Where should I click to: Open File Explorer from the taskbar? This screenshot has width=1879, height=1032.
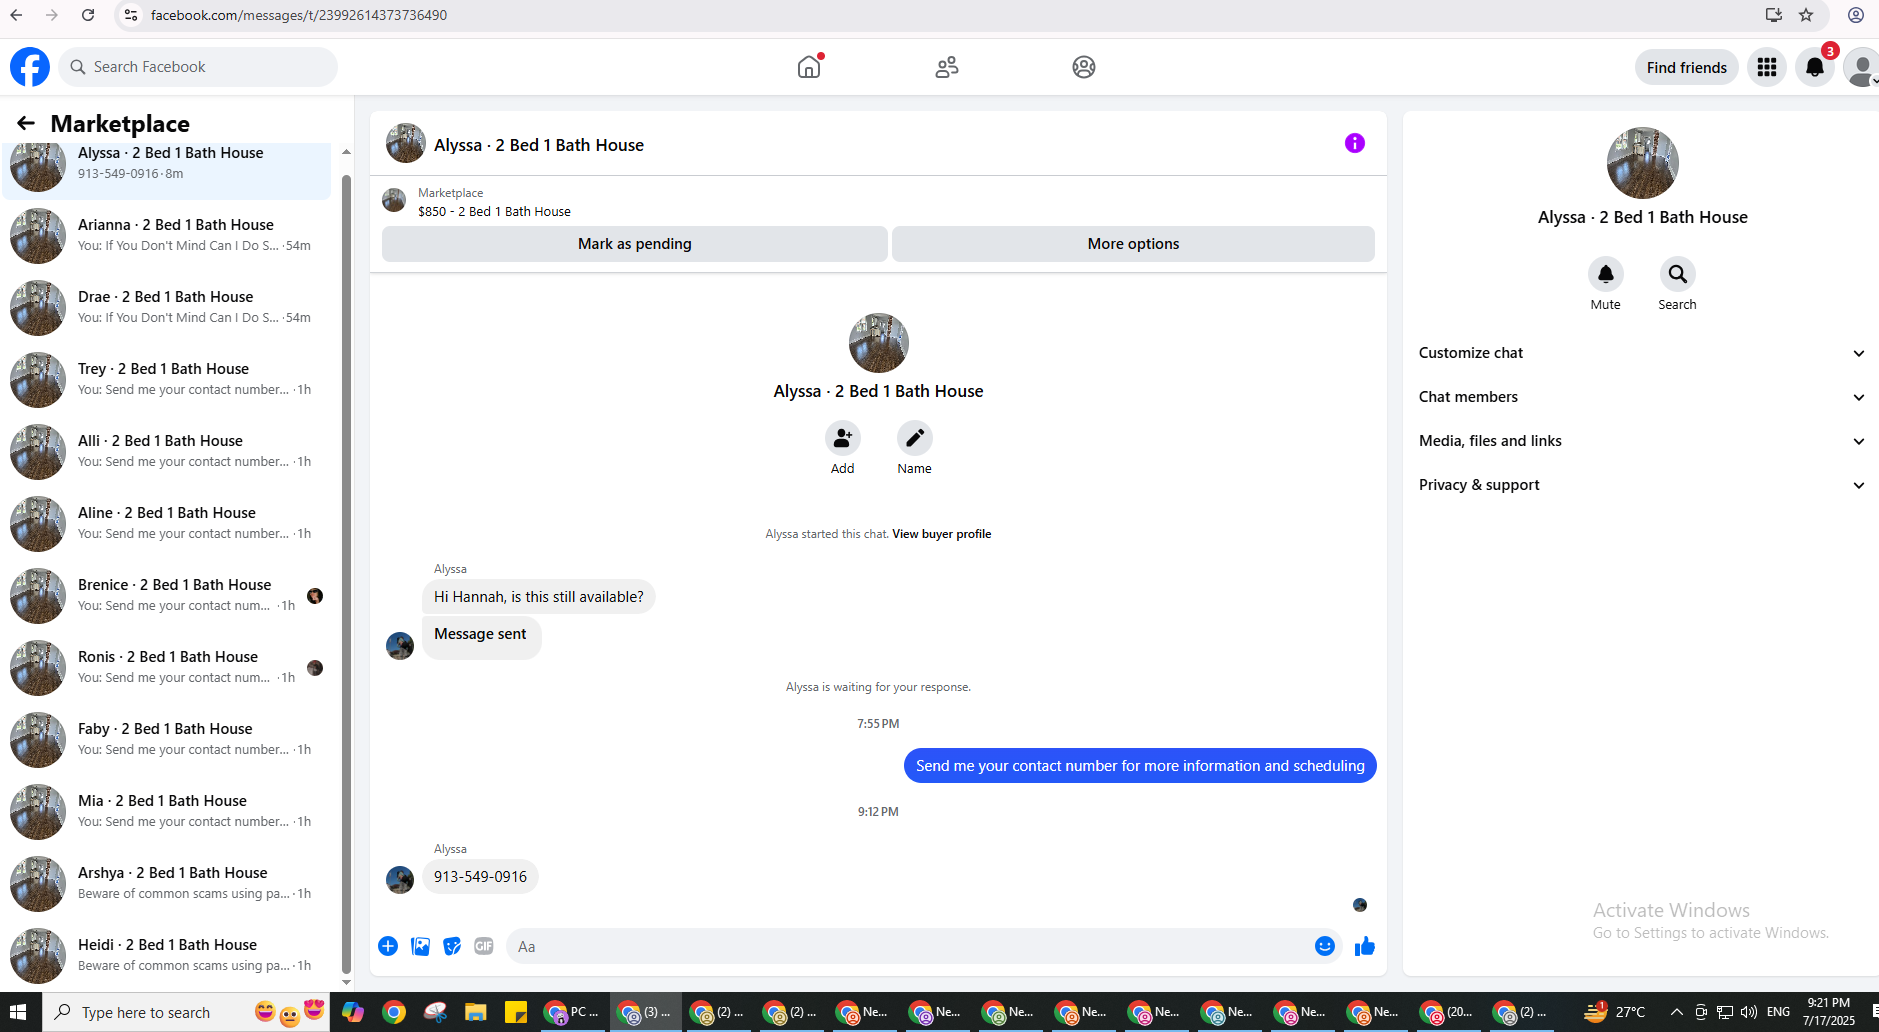475,1012
